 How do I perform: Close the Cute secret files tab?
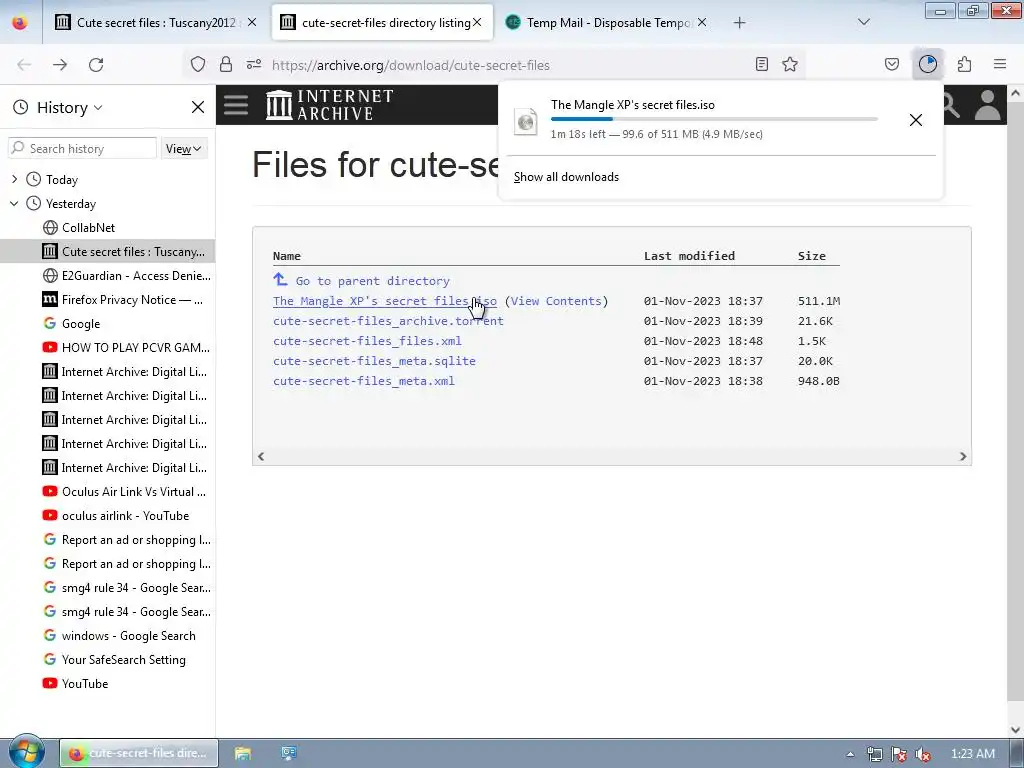pos(252,23)
